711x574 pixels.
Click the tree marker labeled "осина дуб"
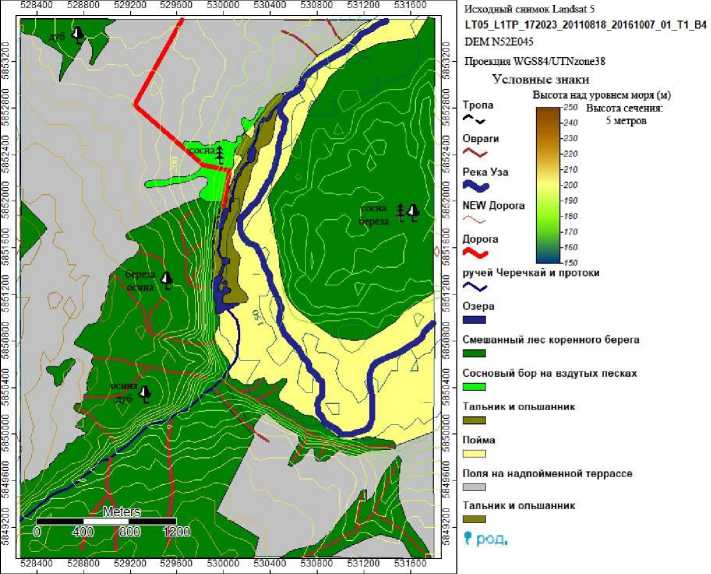(x=145, y=392)
